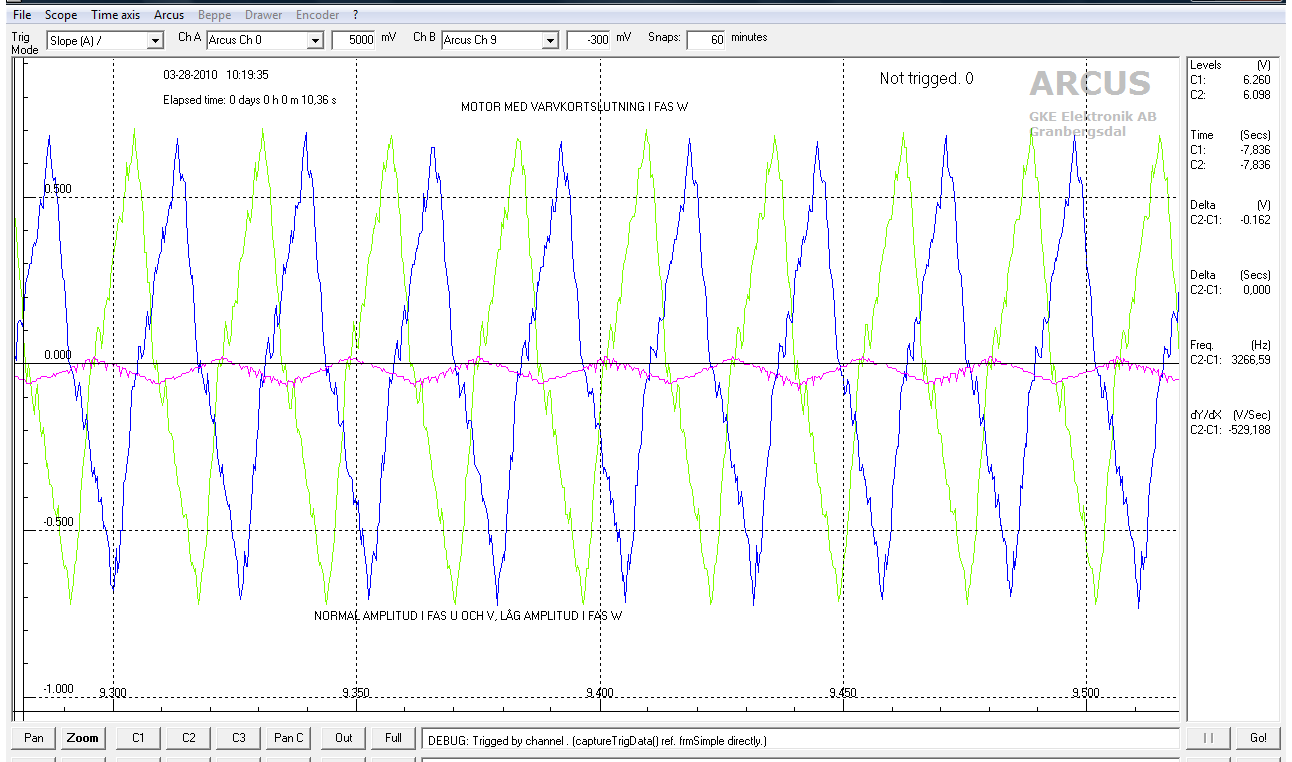Click the Levels C2 value 6.098

click(1257, 95)
